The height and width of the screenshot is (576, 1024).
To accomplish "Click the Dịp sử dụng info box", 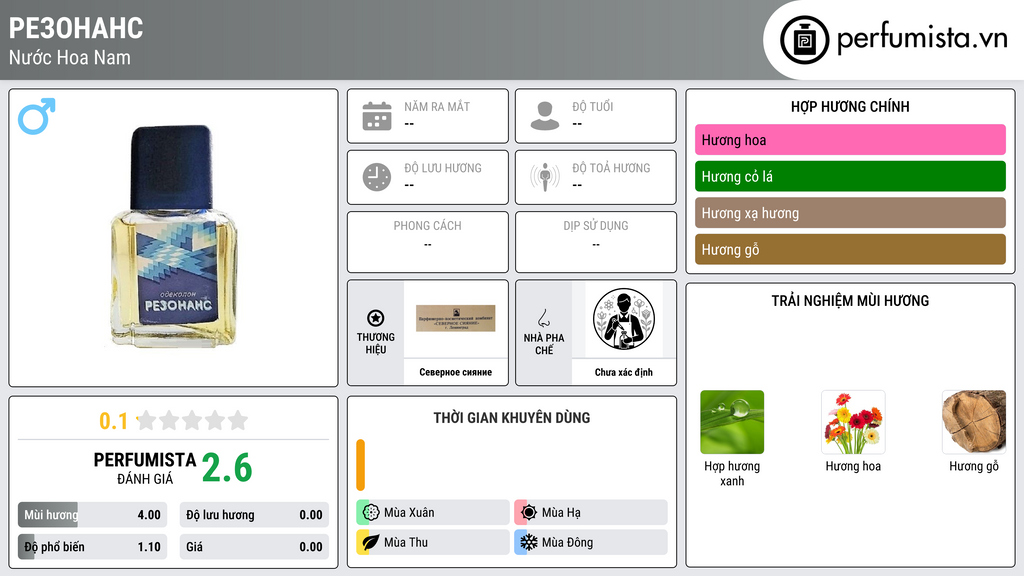I will 596,242.
